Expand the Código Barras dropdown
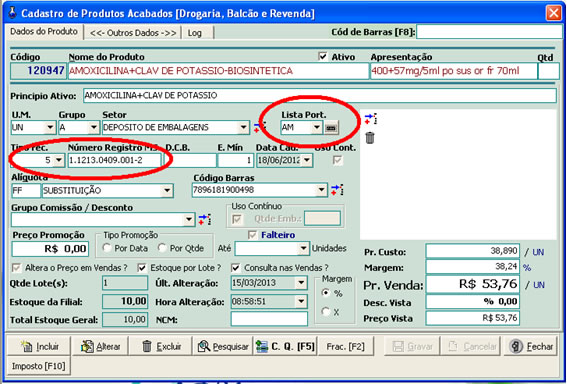Image resolution: width=567 pixels, height=385 pixels. click(321, 190)
